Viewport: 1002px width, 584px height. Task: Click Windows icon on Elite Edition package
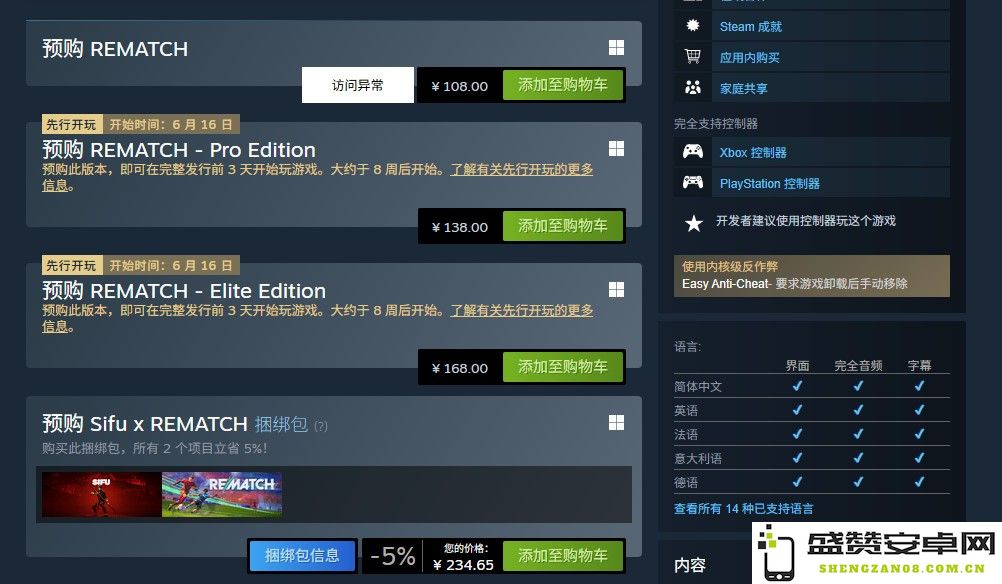pyautogui.click(x=616, y=290)
